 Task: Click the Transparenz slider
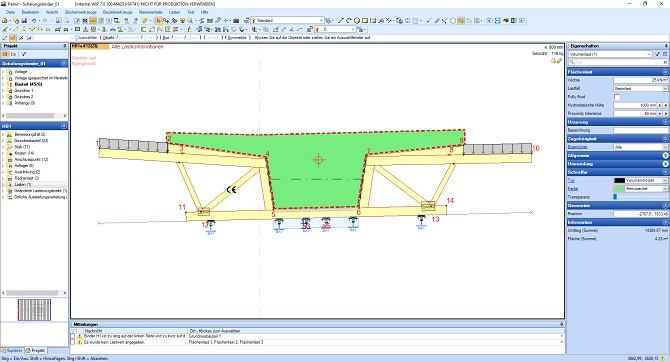(x=640, y=197)
